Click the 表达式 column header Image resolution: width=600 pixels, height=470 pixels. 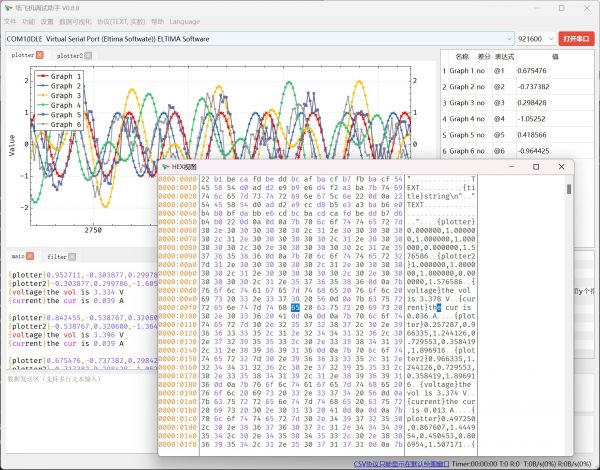tap(504, 57)
